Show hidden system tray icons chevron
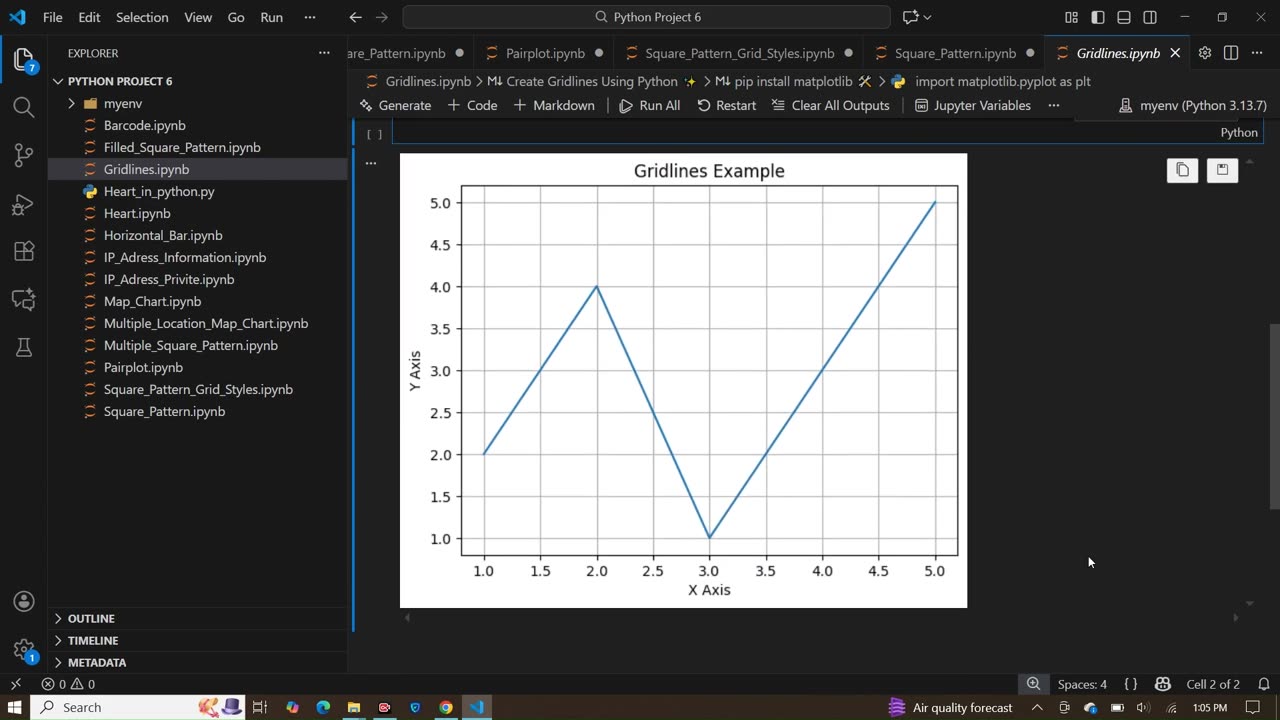 [x=1037, y=707]
